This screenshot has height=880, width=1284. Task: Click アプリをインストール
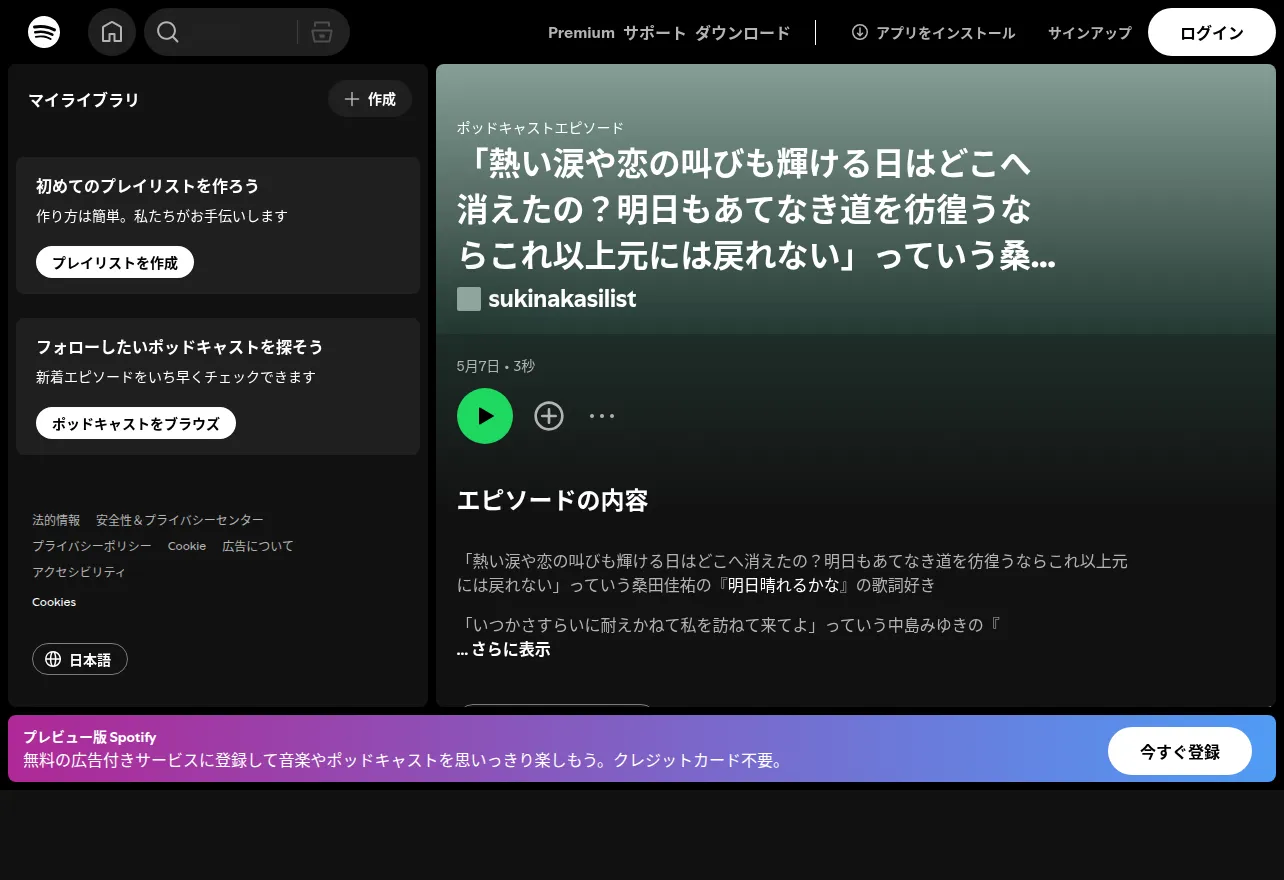(x=933, y=33)
